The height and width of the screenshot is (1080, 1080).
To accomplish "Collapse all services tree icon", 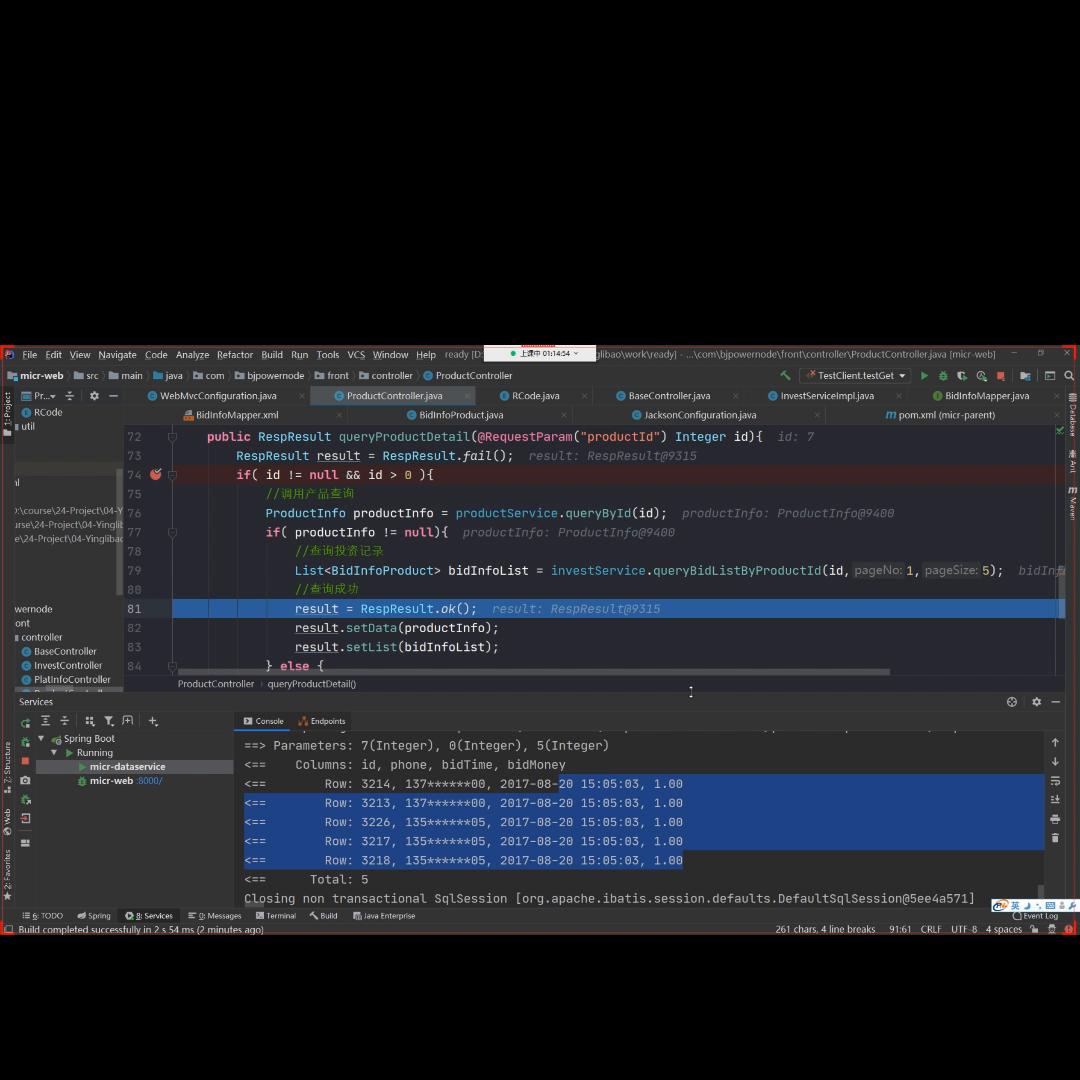I will coord(65,720).
